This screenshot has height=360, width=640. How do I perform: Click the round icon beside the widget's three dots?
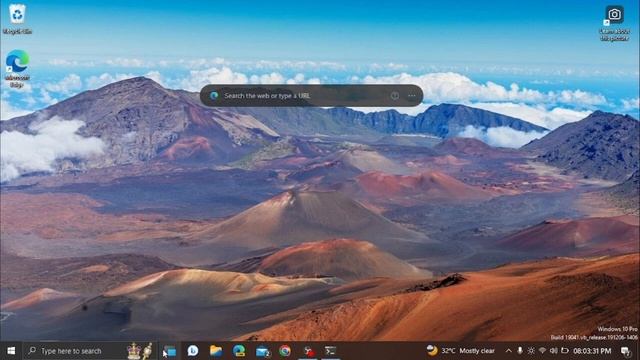395,96
